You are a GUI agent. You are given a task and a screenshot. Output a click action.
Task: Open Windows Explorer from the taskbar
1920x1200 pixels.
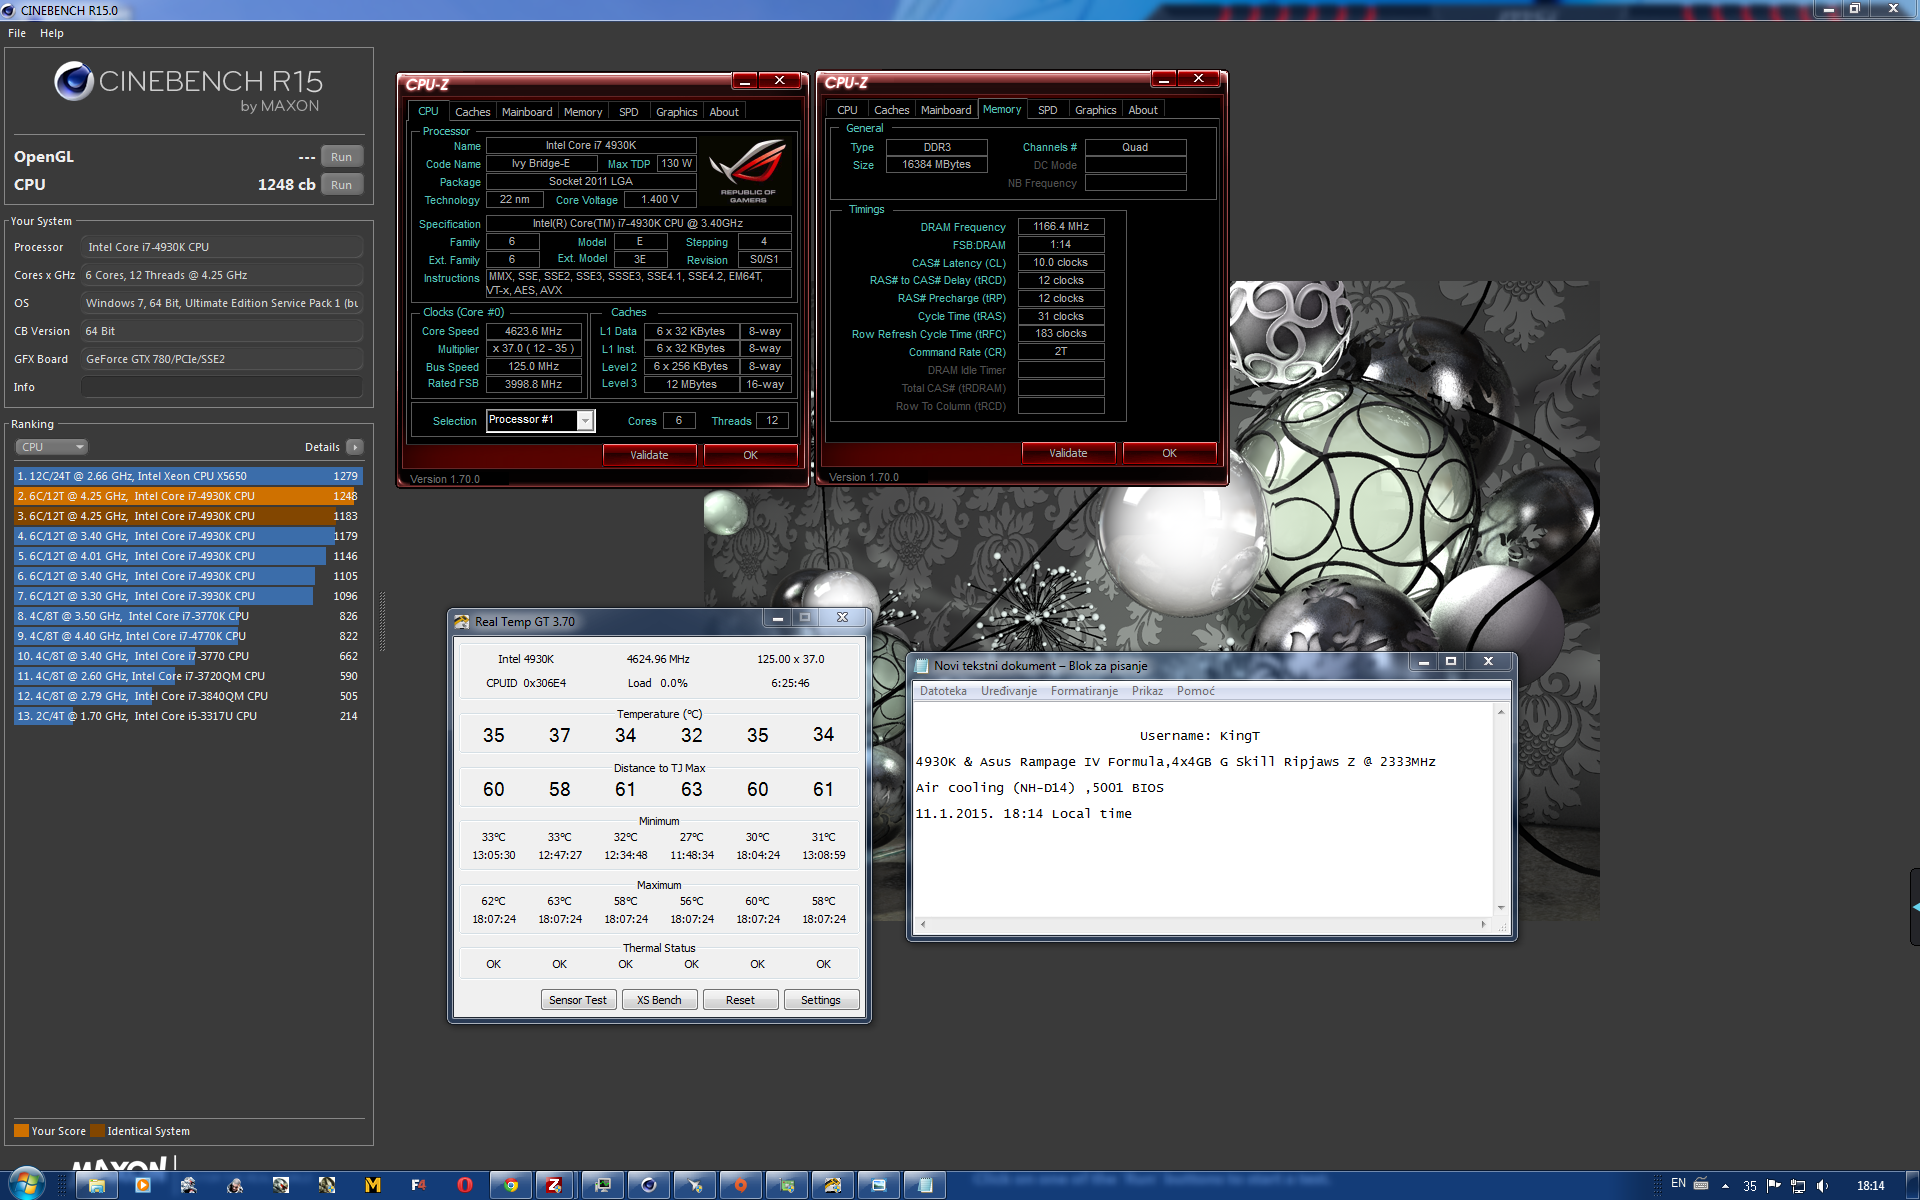click(97, 1185)
